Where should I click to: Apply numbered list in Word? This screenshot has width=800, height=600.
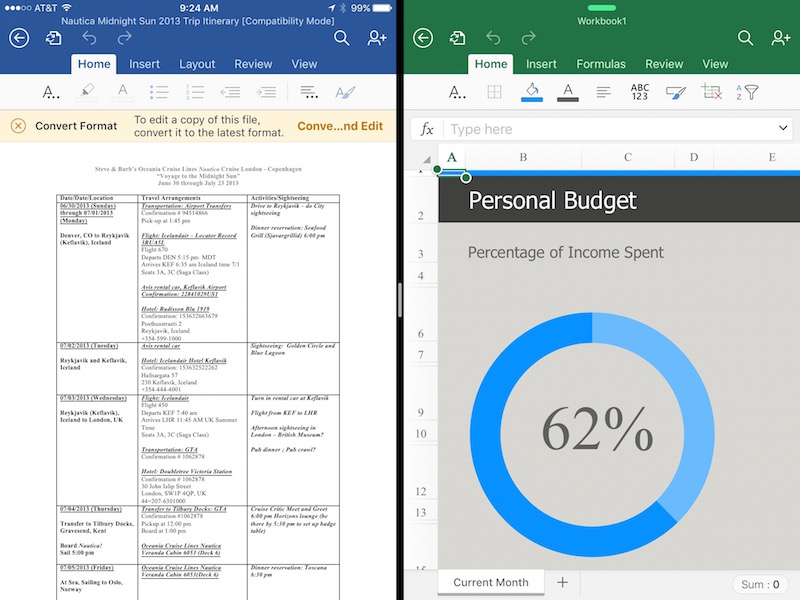point(195,92)
